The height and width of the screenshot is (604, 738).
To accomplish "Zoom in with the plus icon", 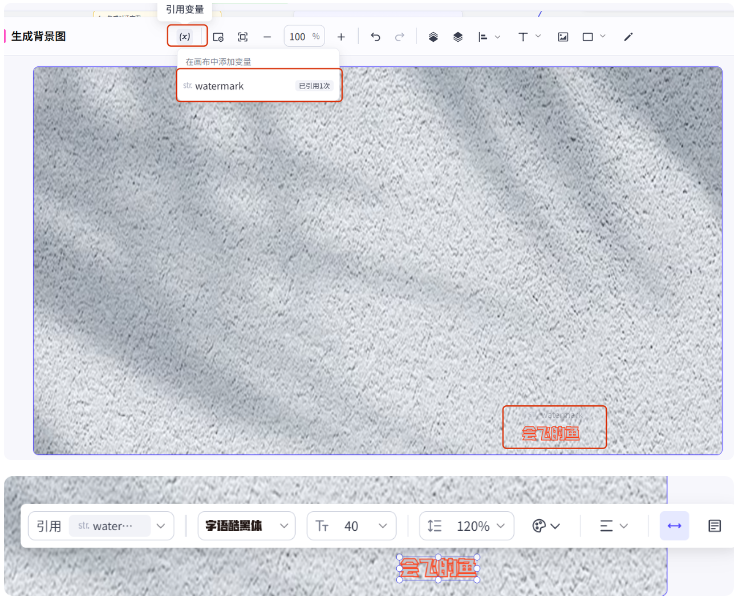I will [341, 37].
